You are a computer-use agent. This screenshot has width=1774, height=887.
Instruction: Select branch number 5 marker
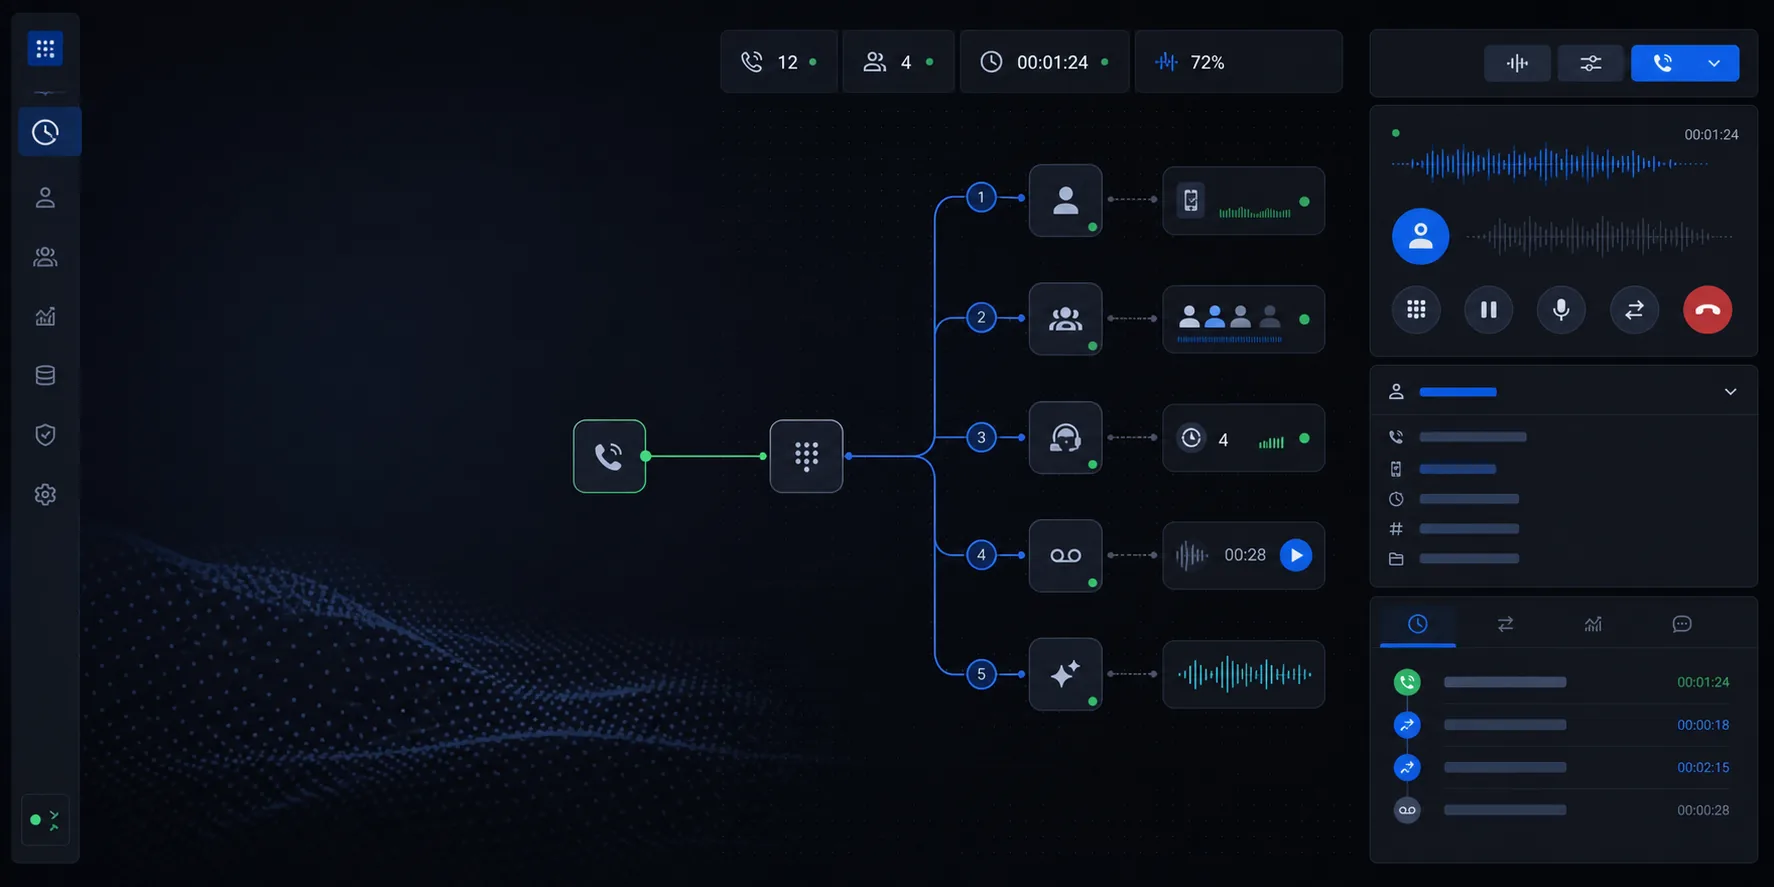point(981,674)
